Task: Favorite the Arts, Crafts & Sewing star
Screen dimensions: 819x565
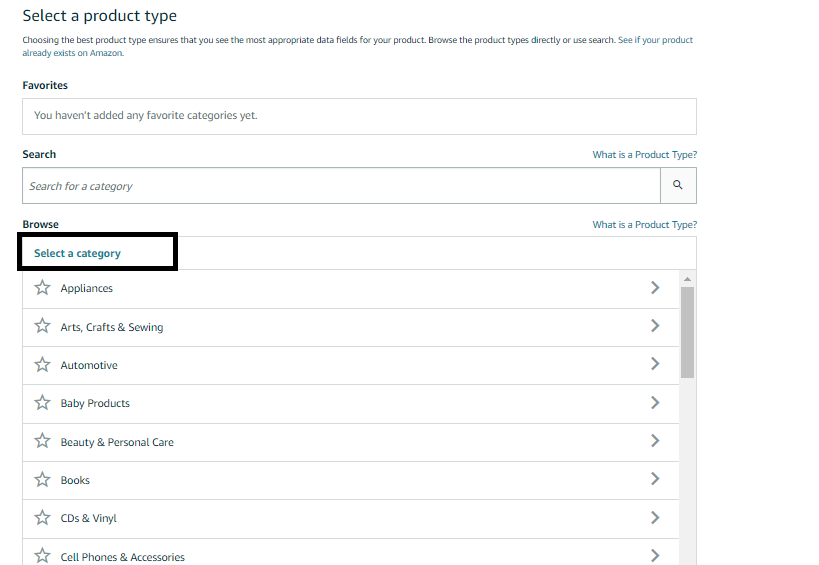Action: pos(42,326)
